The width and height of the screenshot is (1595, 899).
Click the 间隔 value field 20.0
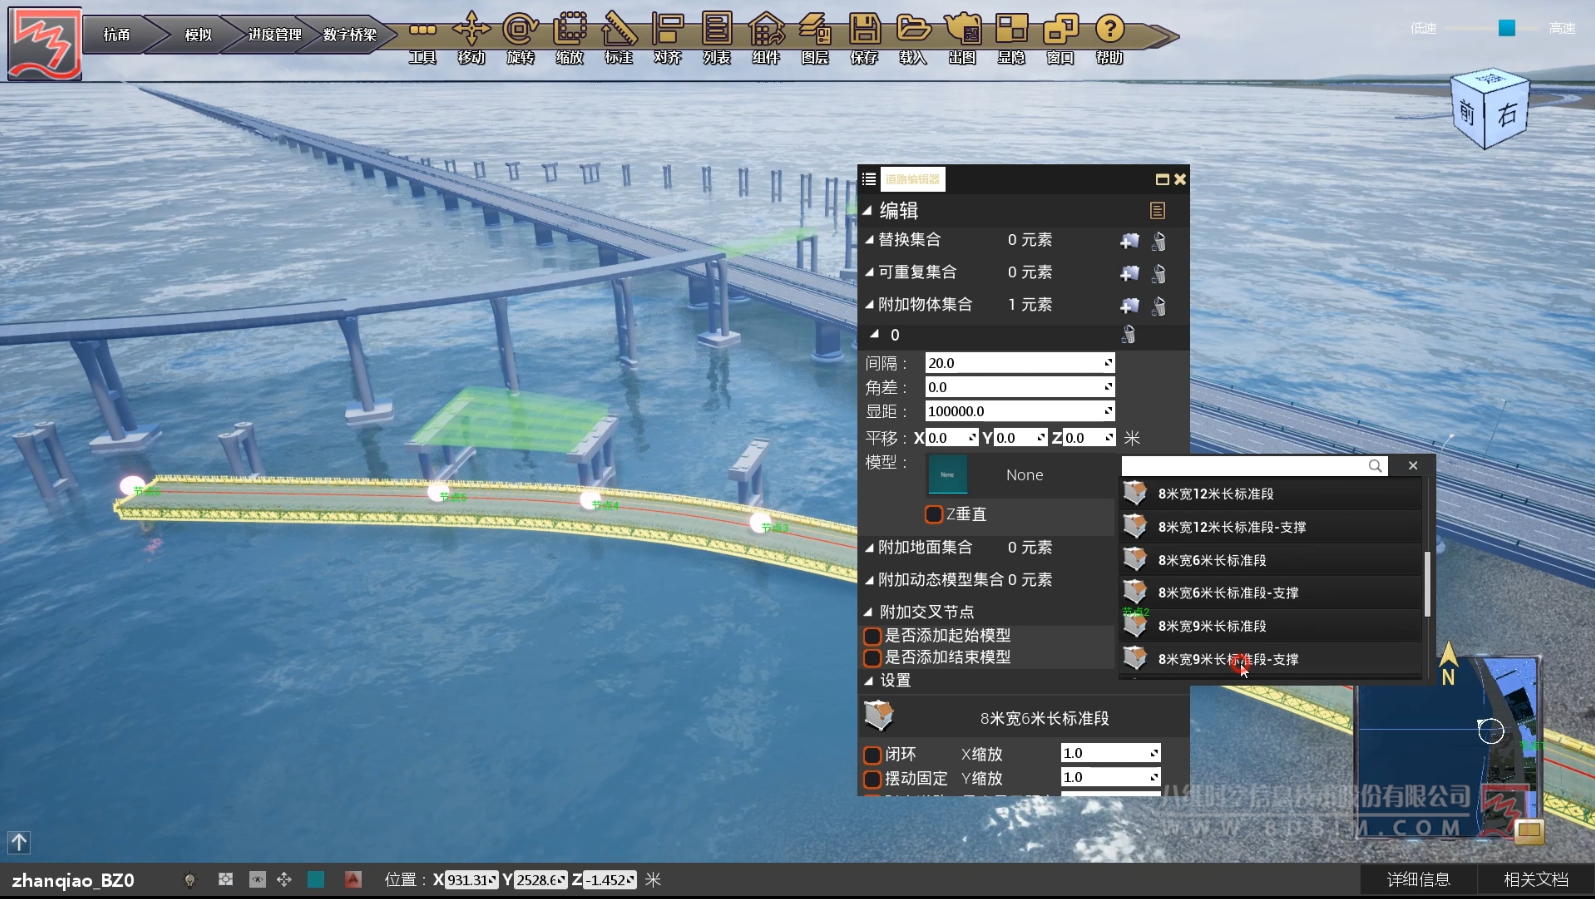click(x=1019, y=363)
